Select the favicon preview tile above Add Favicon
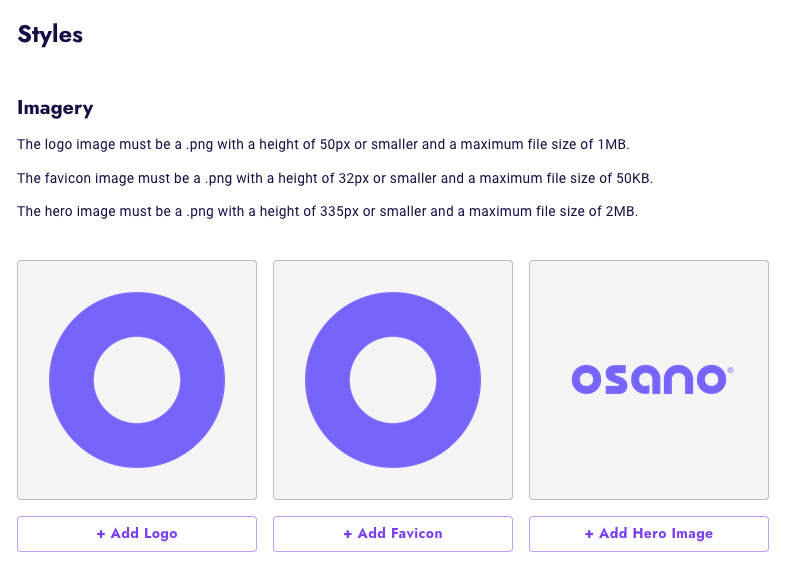 [x=392, y=380]
